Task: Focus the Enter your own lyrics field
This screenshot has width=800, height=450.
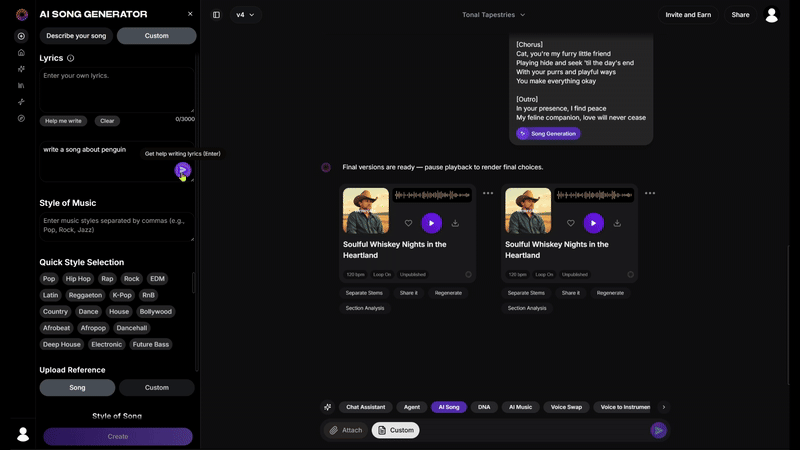Action: point(117,90)
